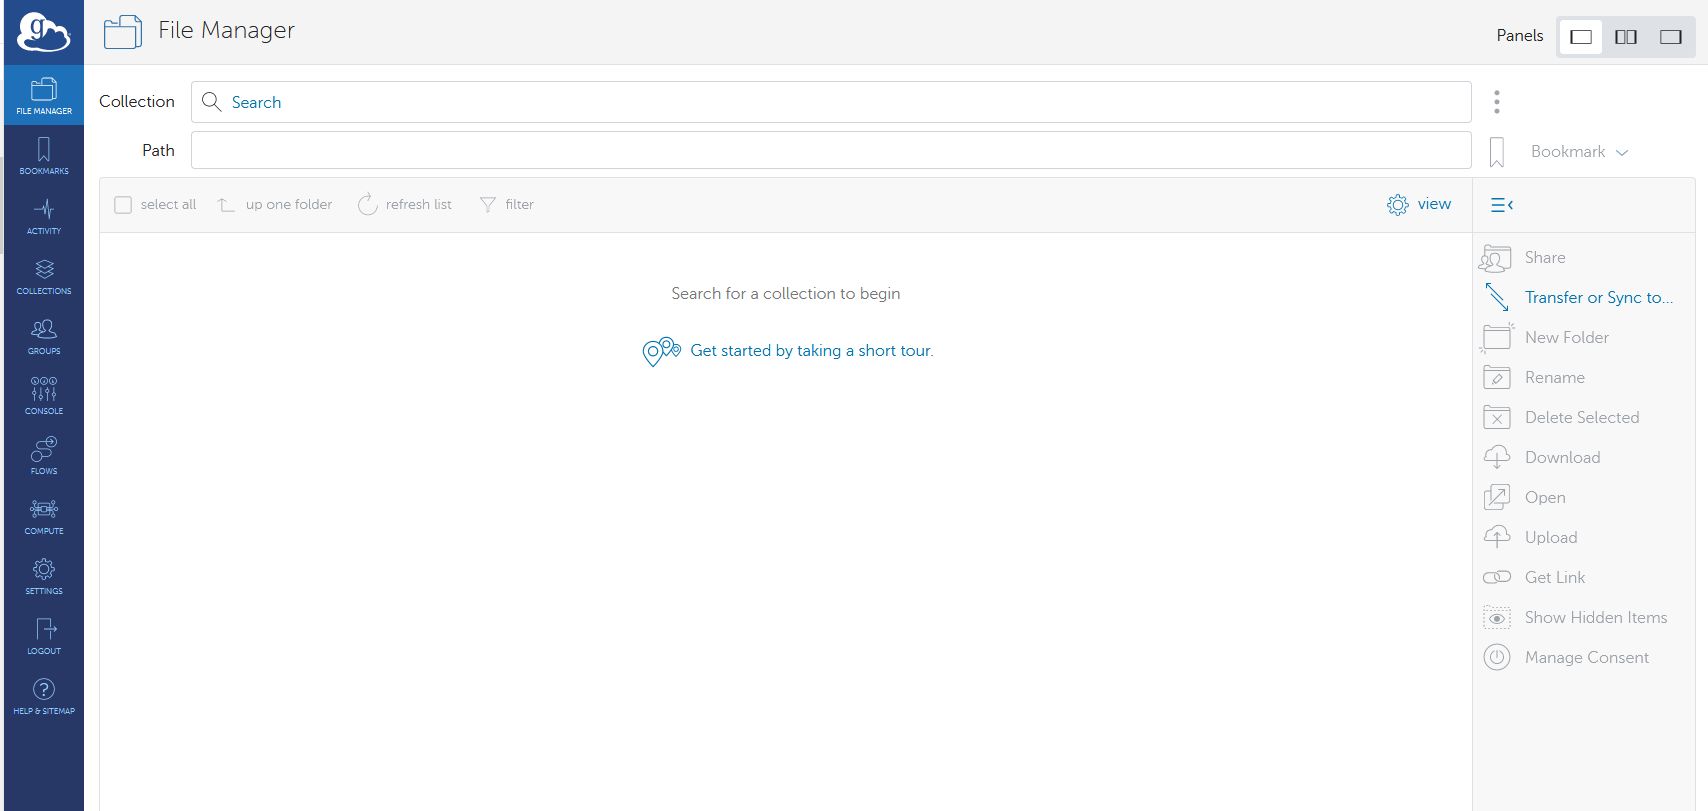Click the refresh list button
This screenshot has height=811, width=1708.
[405, 205]
